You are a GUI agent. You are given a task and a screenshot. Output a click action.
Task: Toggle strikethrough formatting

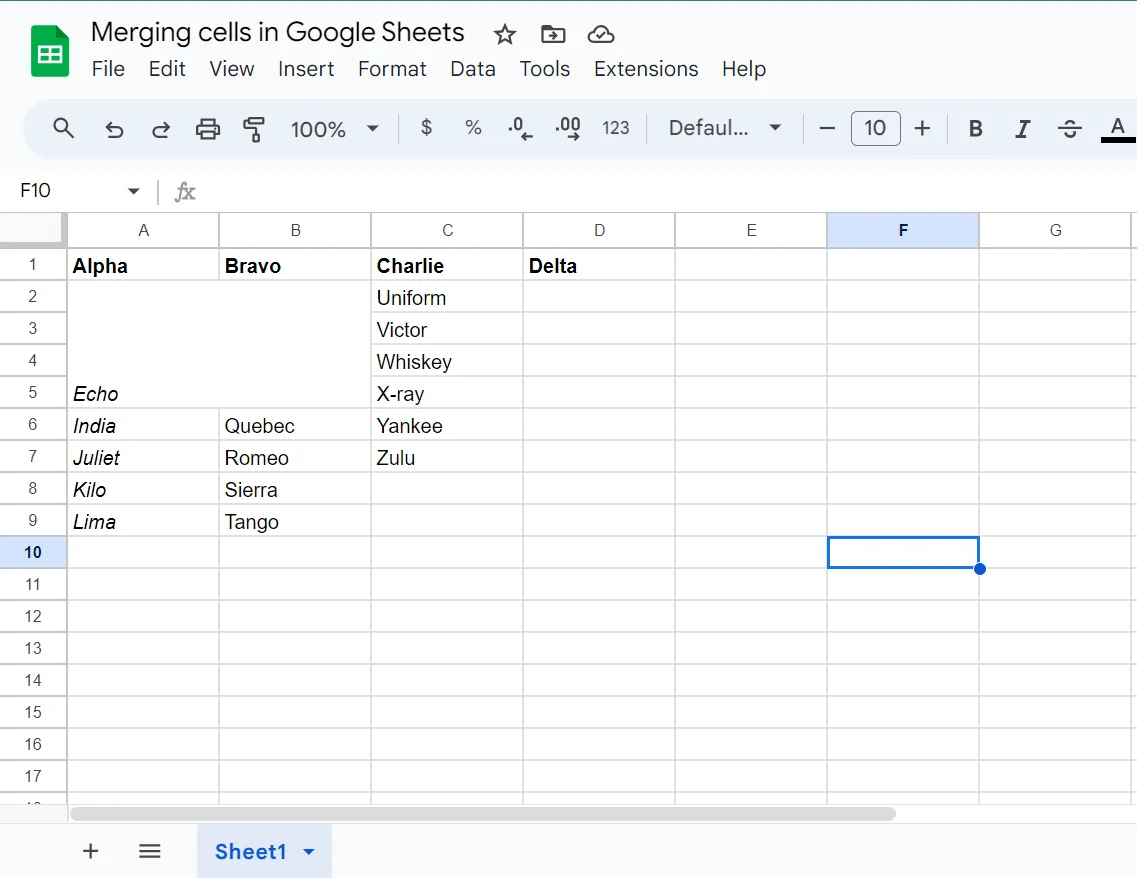1070,129
